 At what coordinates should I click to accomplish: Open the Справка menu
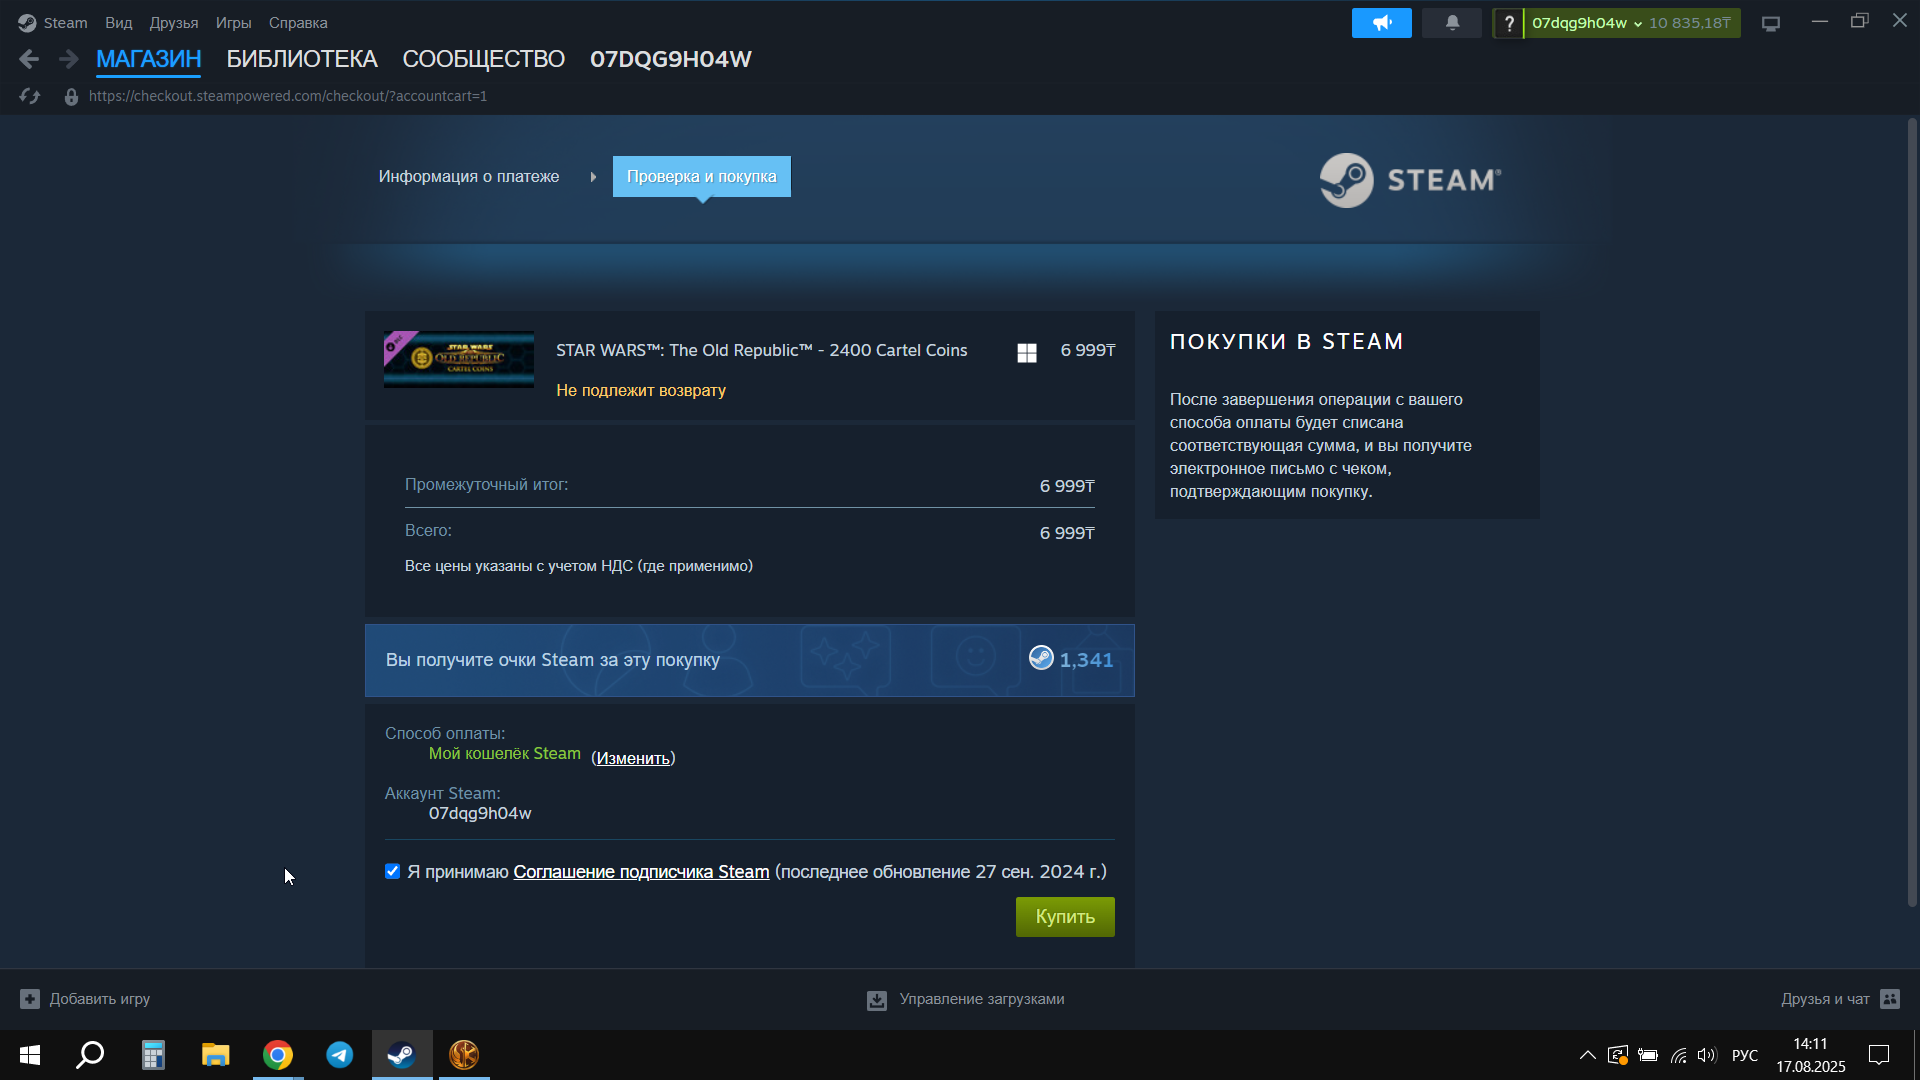pyautogui.click(x=298, y=23)
